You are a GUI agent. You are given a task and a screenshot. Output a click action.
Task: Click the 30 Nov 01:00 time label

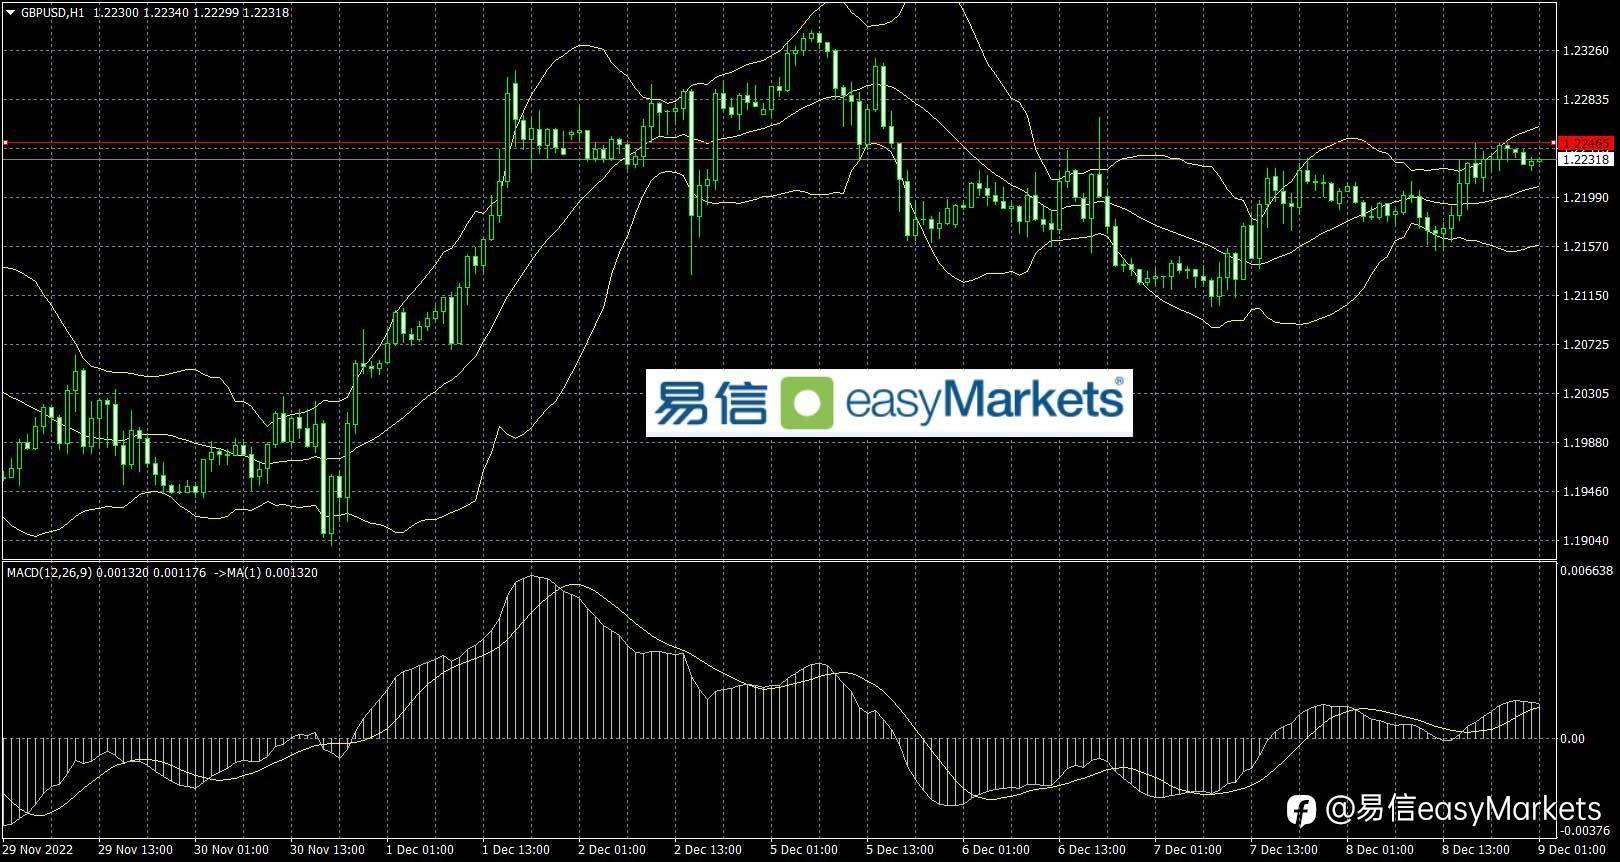(231, 850)
